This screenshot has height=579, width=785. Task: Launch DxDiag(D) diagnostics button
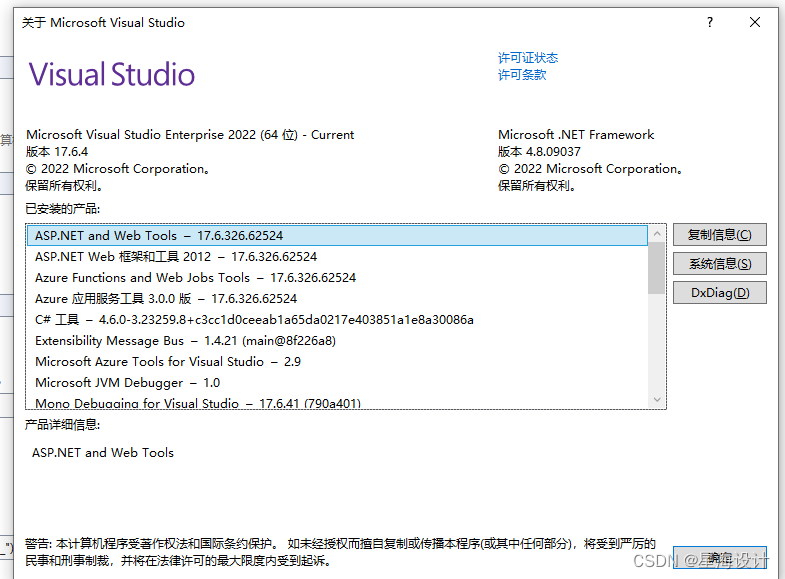click(x=719, y=293)
